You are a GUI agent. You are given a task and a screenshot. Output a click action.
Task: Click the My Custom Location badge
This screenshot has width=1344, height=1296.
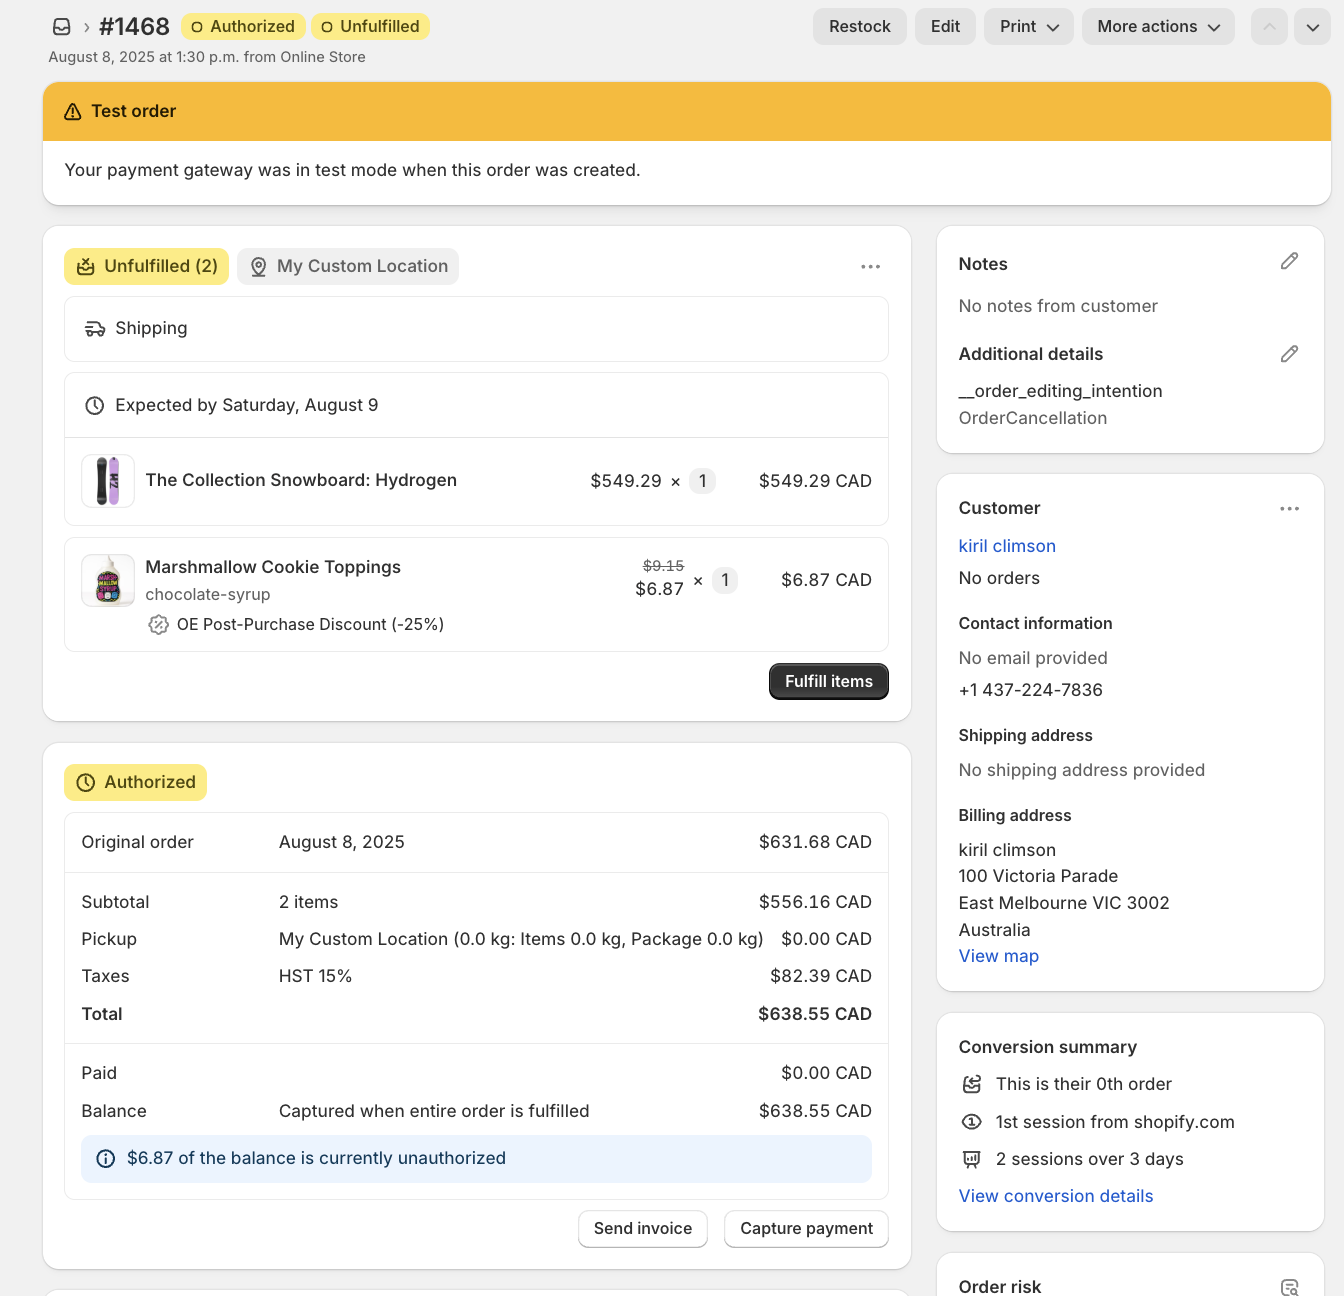348,267
